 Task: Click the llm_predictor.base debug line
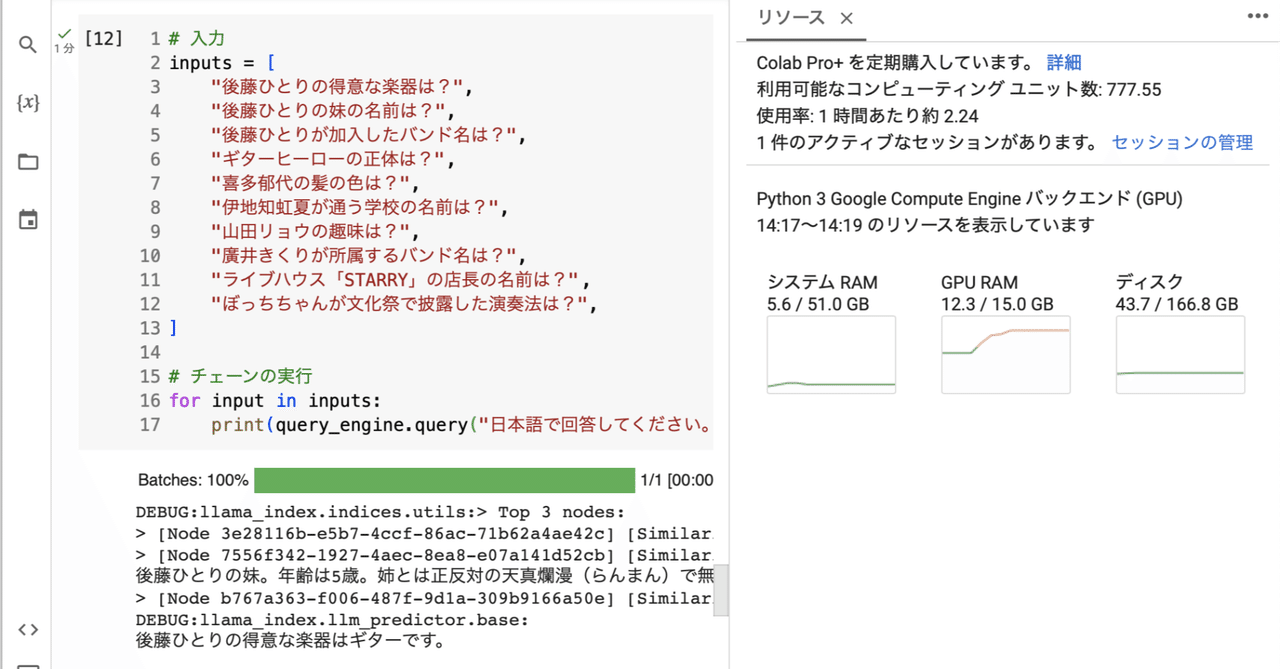(332, 620)
